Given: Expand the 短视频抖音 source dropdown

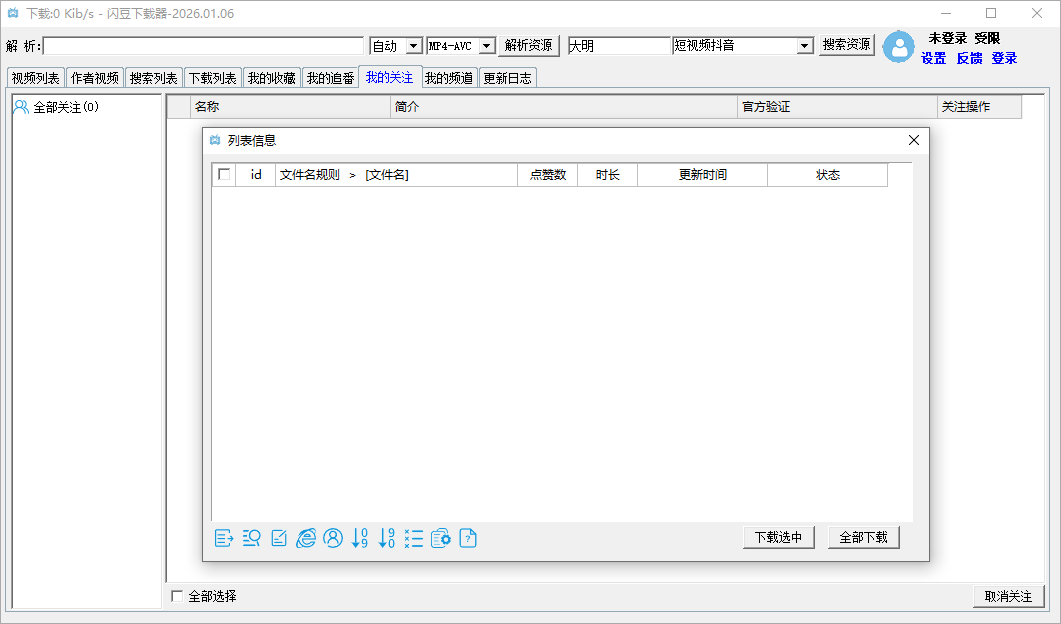Looking at the screenshot, I should pyautogui.click(x=805, y=46).
